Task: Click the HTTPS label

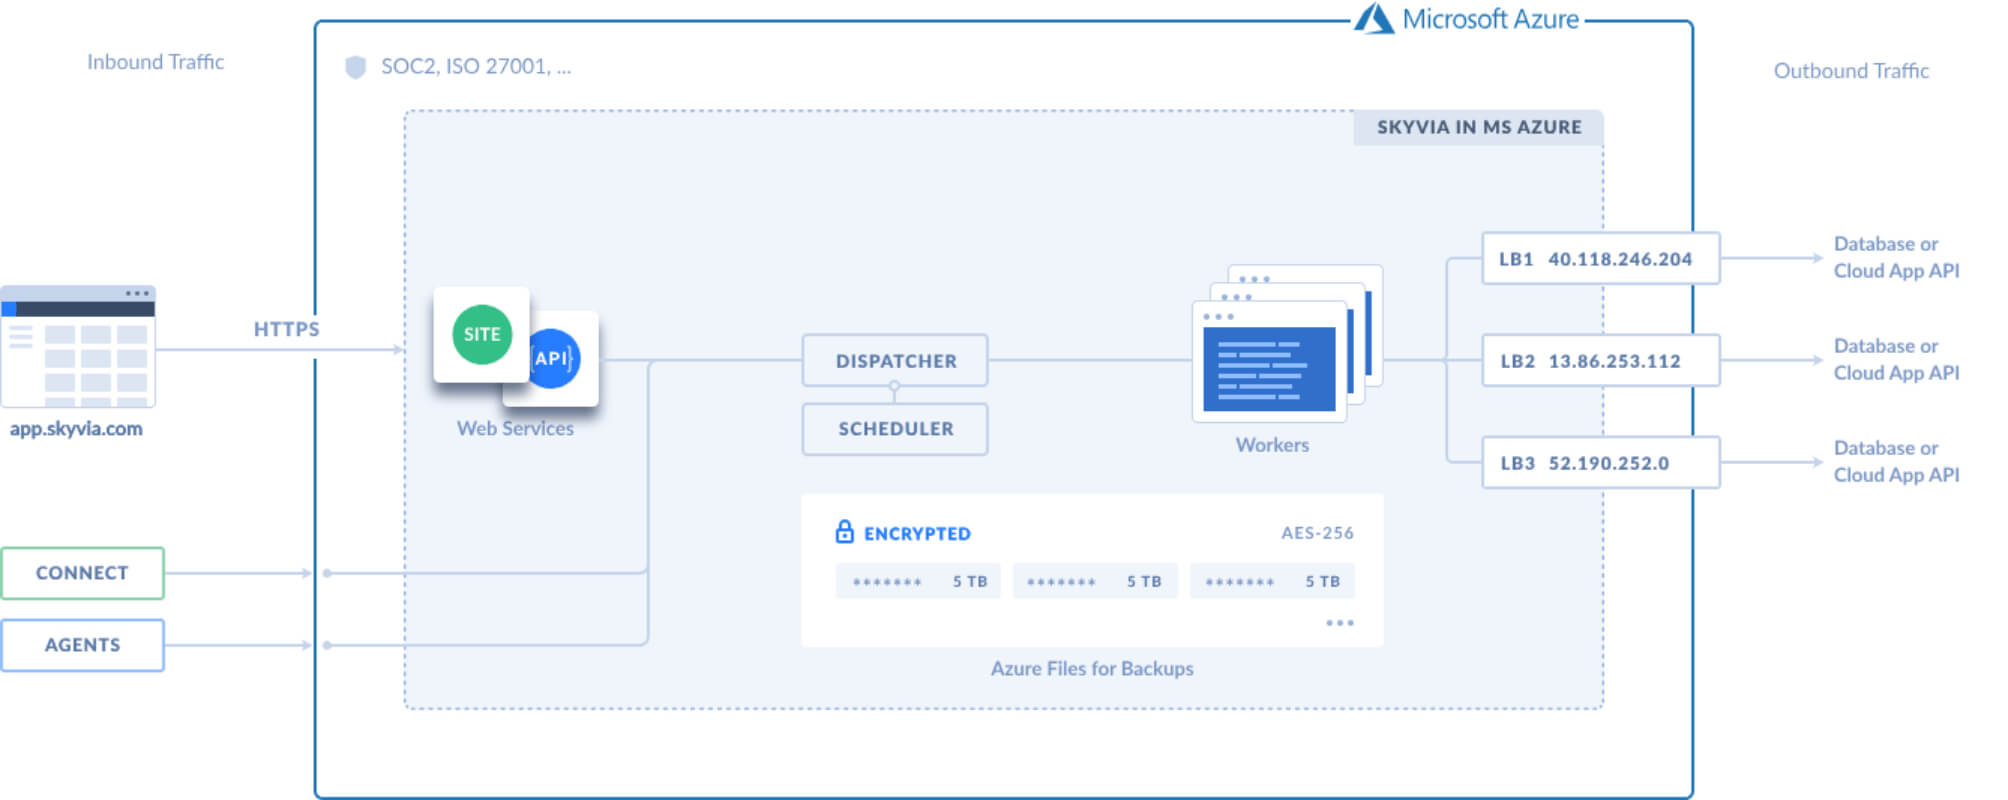Action: [x=286, y=329]
